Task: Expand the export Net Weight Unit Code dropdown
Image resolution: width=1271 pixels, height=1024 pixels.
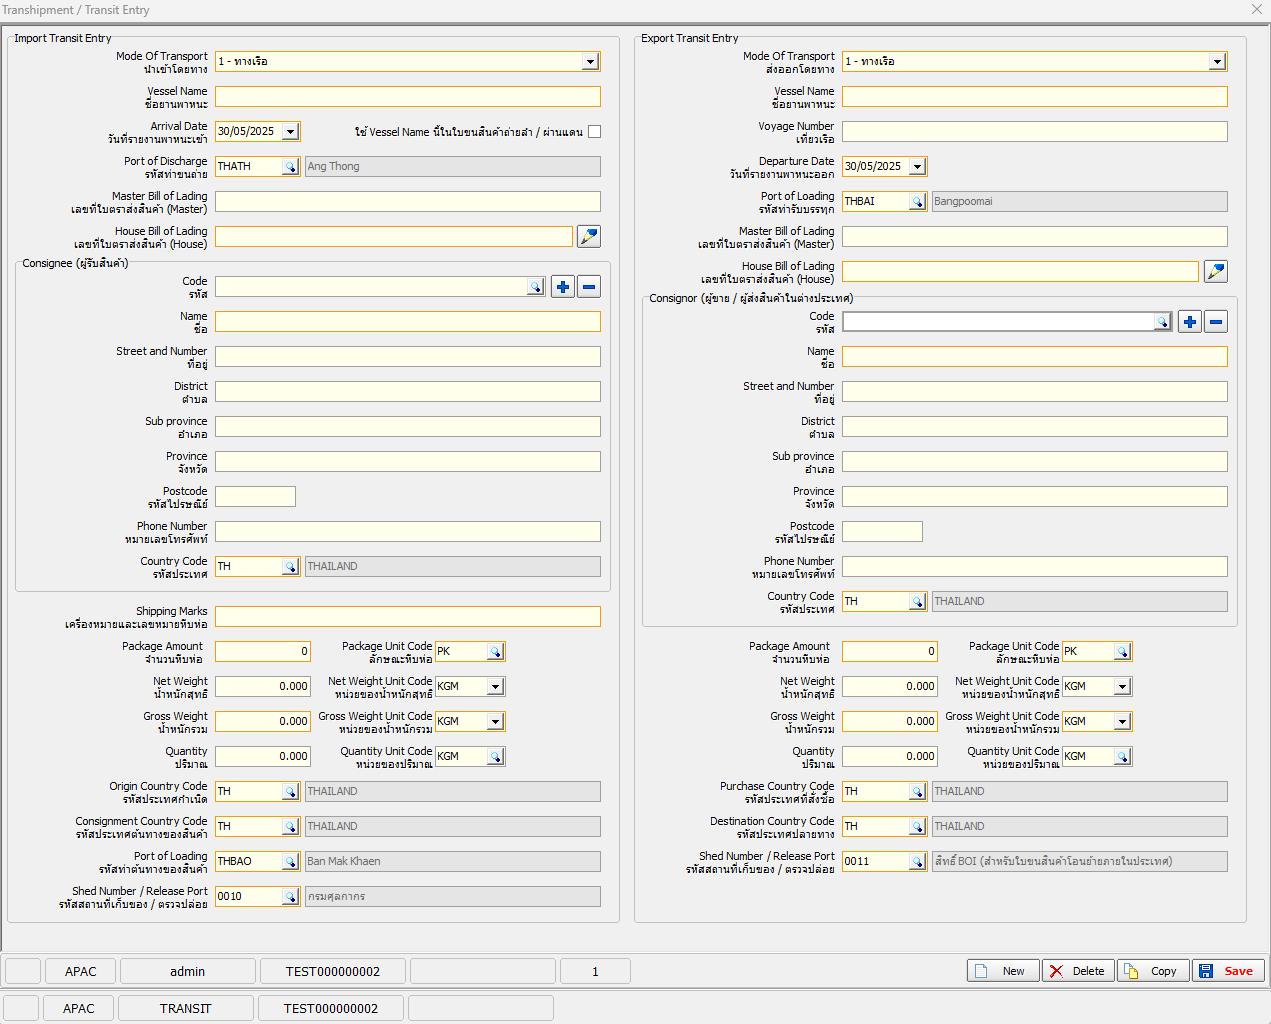Action: (1122, 687)
